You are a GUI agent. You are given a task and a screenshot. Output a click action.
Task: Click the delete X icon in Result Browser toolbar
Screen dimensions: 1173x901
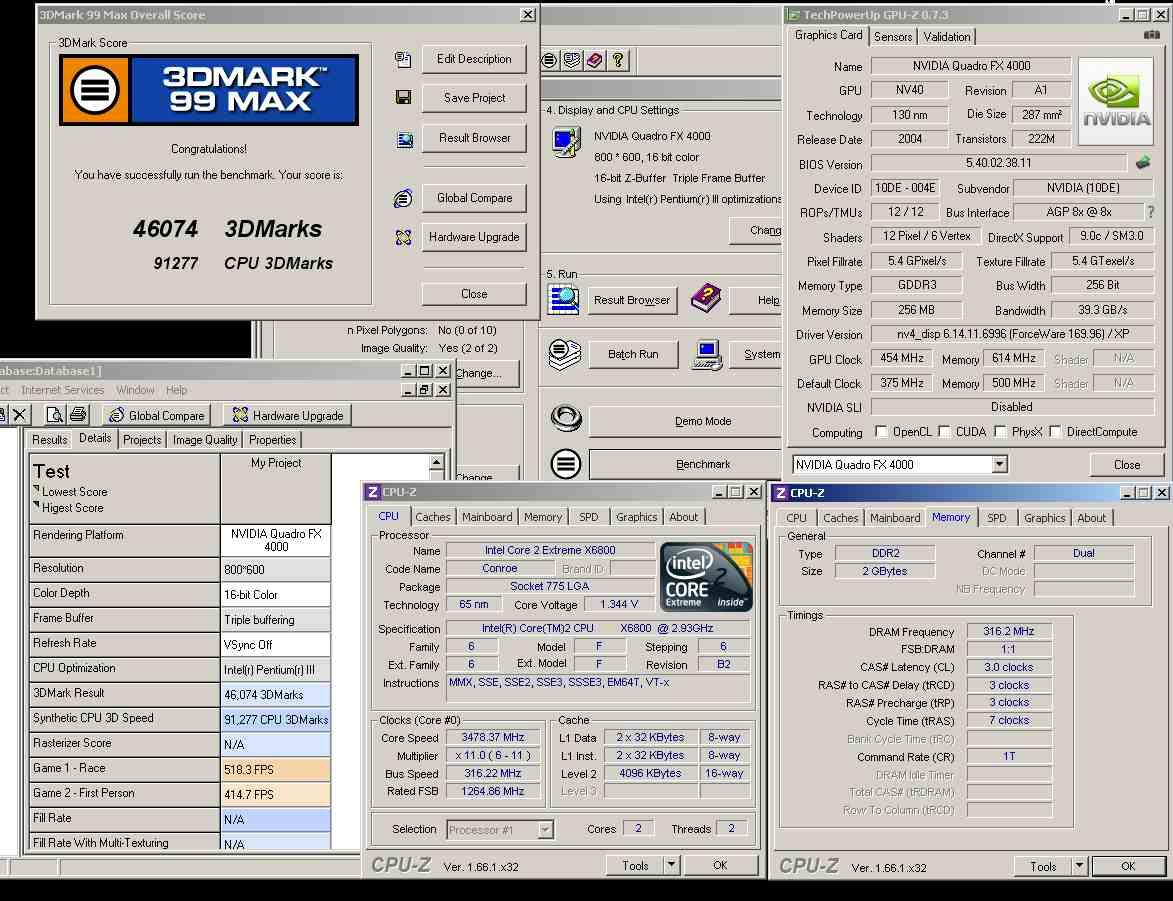tap(19, 415)
